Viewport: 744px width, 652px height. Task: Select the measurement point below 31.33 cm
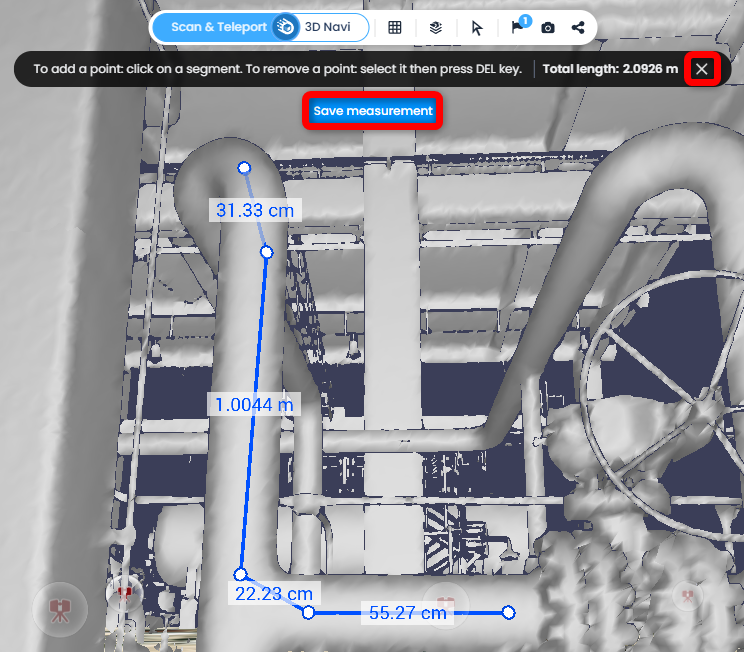(267, 252)
